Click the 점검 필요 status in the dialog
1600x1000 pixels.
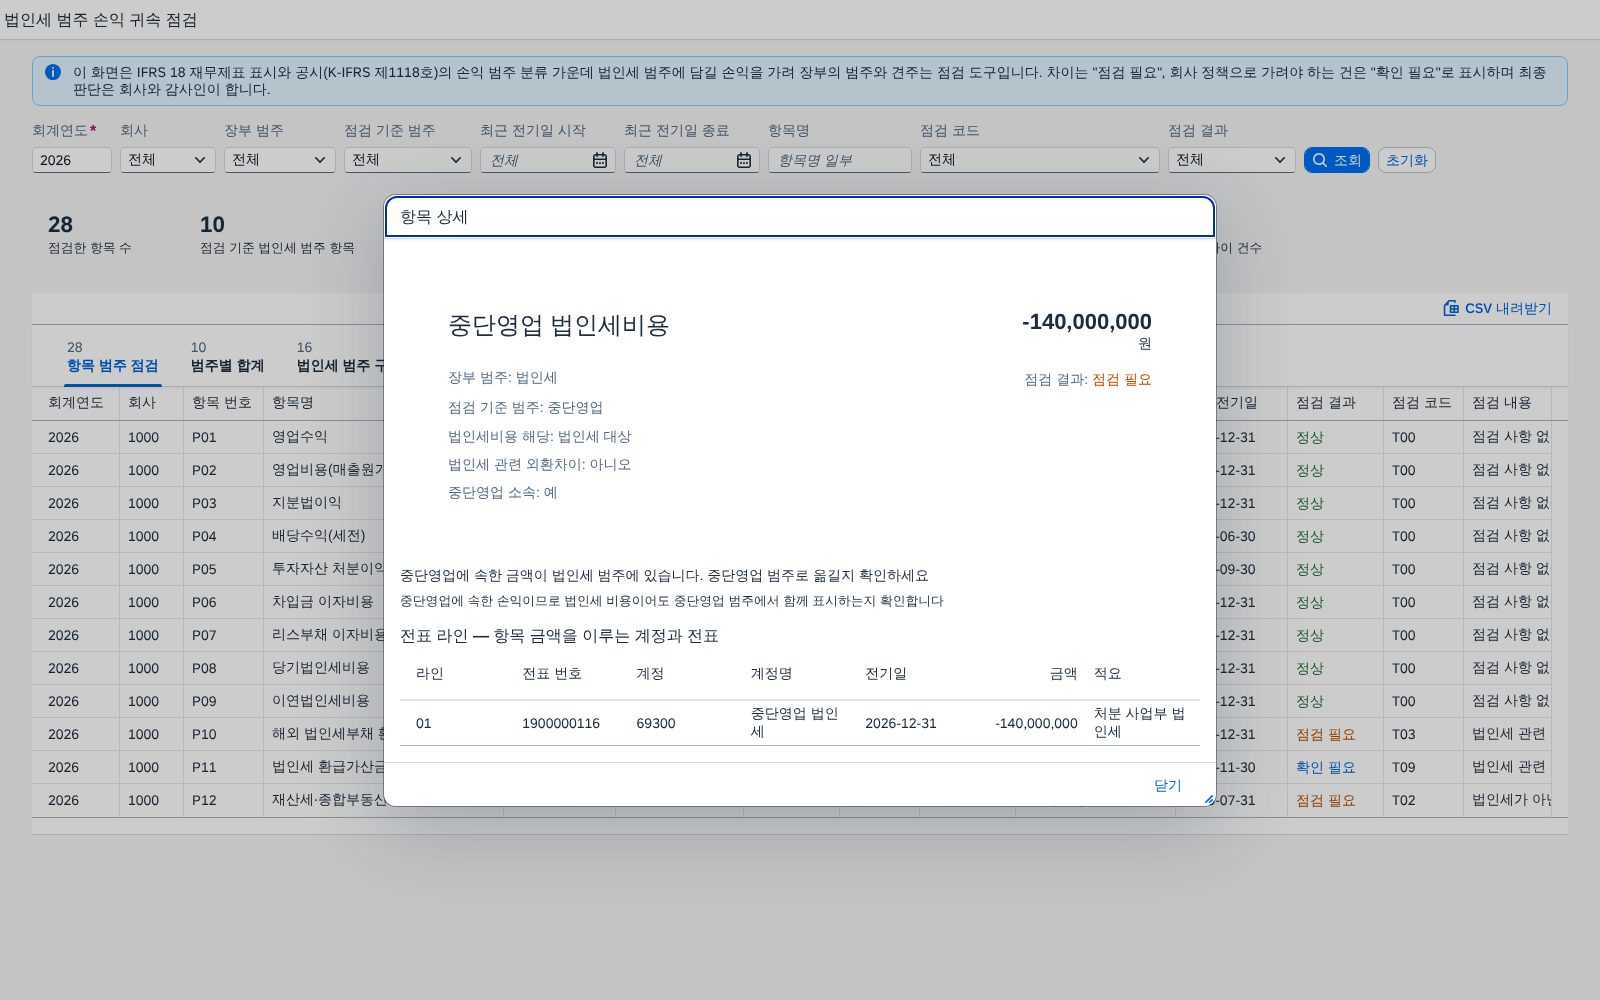pyautogui.click(x=1122, y=380)
